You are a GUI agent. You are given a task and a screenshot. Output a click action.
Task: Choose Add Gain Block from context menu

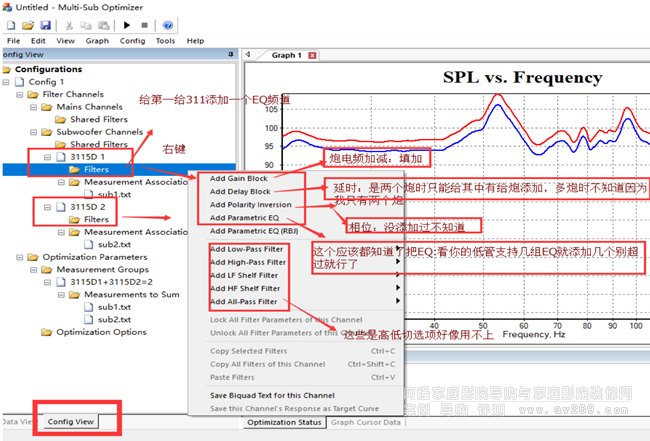point(240,178)
